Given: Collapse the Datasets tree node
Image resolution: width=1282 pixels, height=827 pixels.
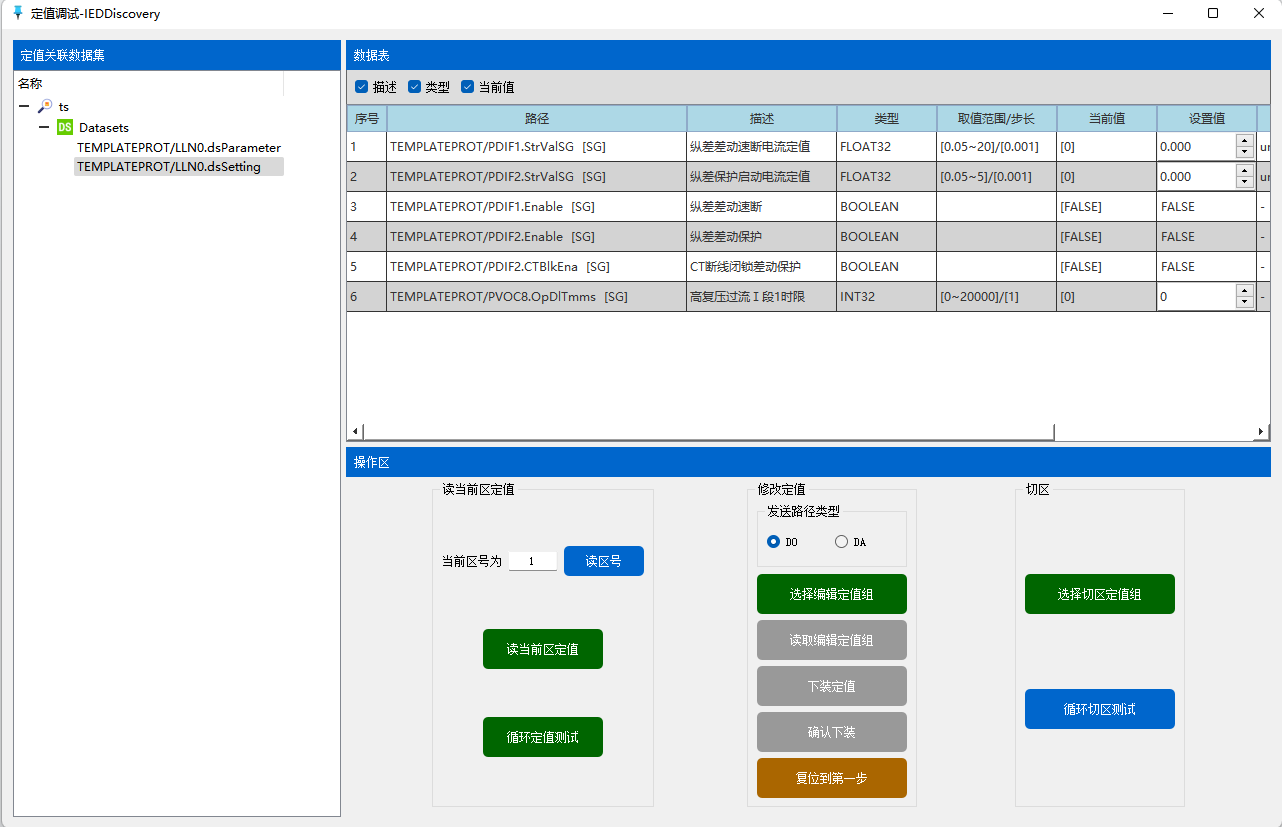Looking at the screenshot, I should tap(44, 127).
